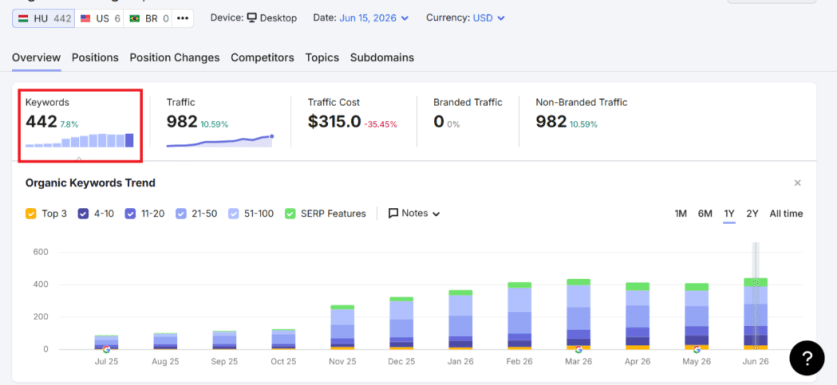Image resolution: width=837 pixels, height=385 pixels.
Task: Click the Traffic sparkline chart
Action: pos(219,141)
